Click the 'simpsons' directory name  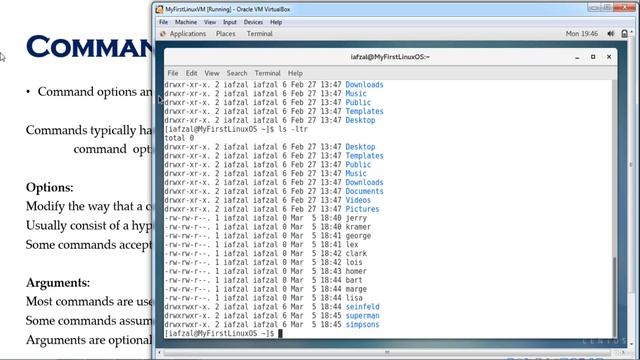click(x=362, y=324)
